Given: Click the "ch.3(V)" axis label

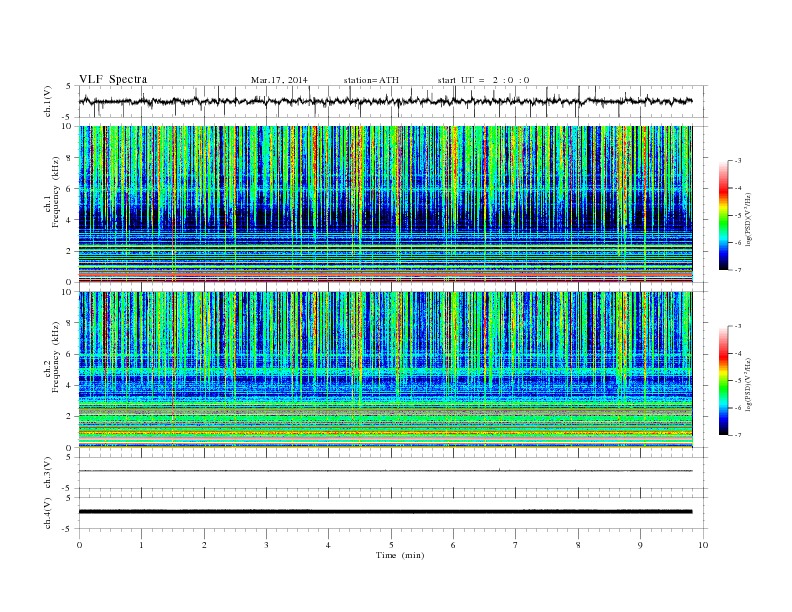Looking at the screenshot, I should [48, 473].
